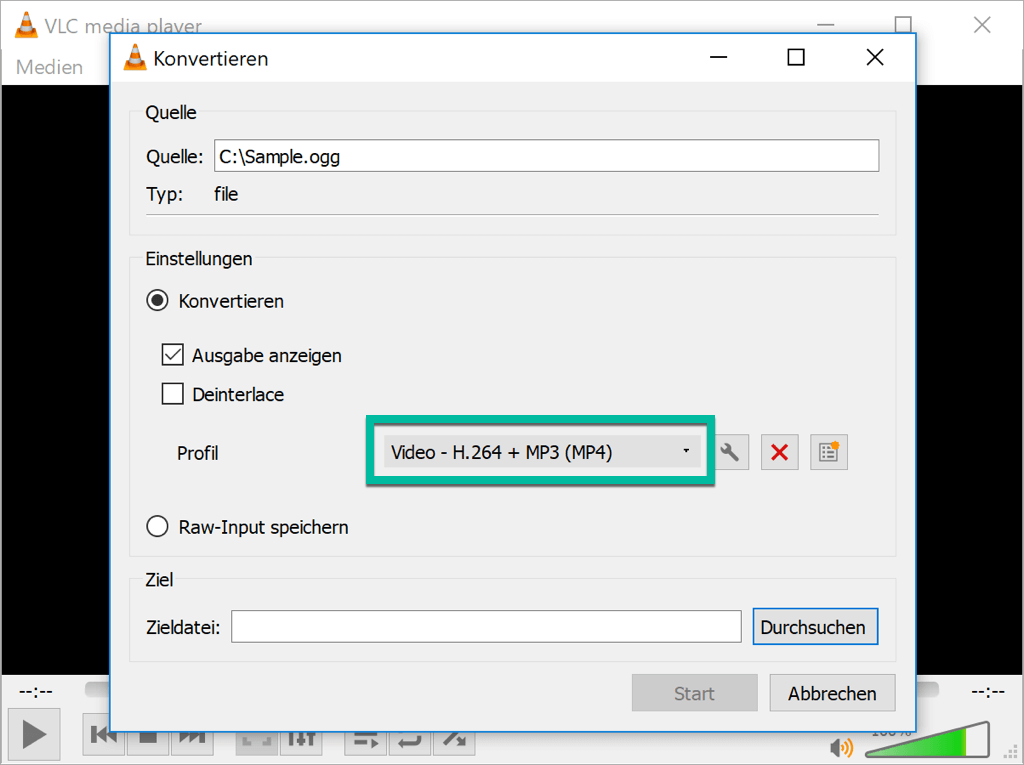Enable the Deinterlace checkbox
This screenshot has width=1024, height=765.
click(172, 394)
